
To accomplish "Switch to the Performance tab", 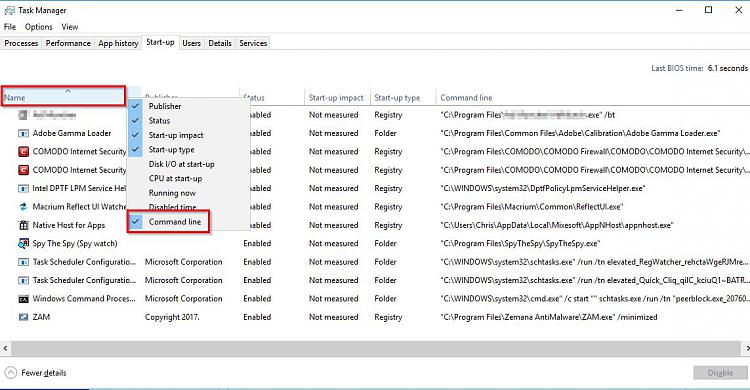I will [68, 43].
